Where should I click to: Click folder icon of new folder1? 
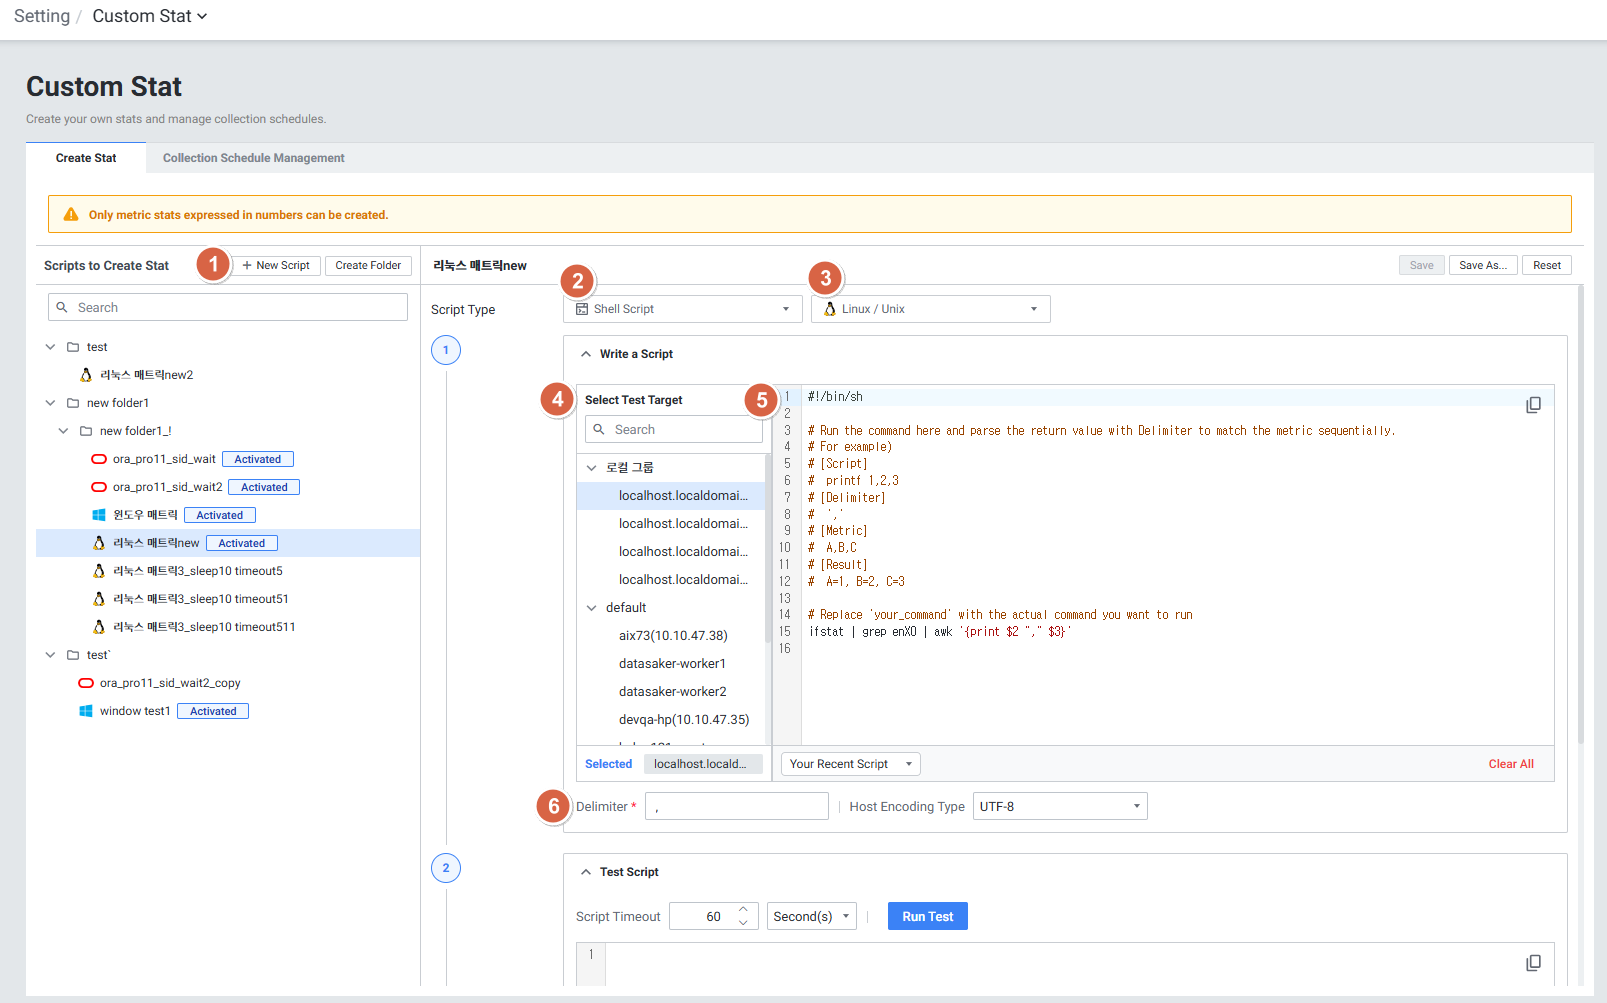[73, 403]
